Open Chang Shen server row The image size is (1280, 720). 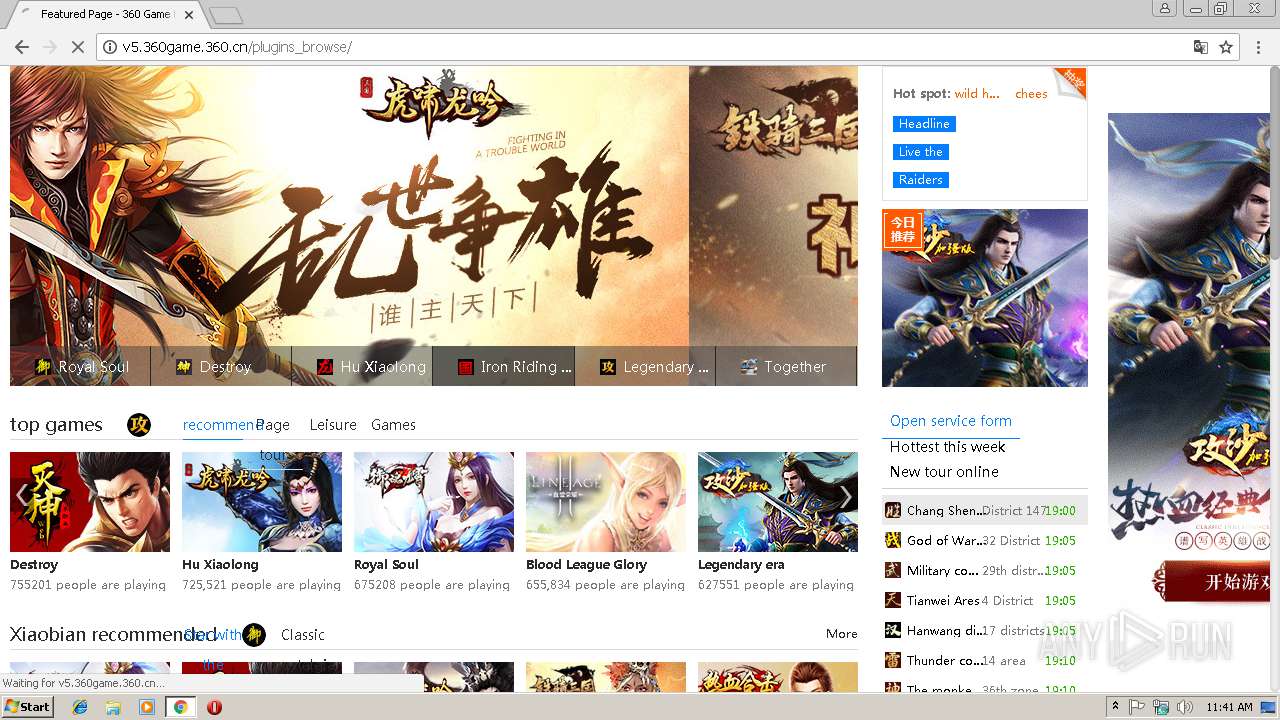[985, 510]
